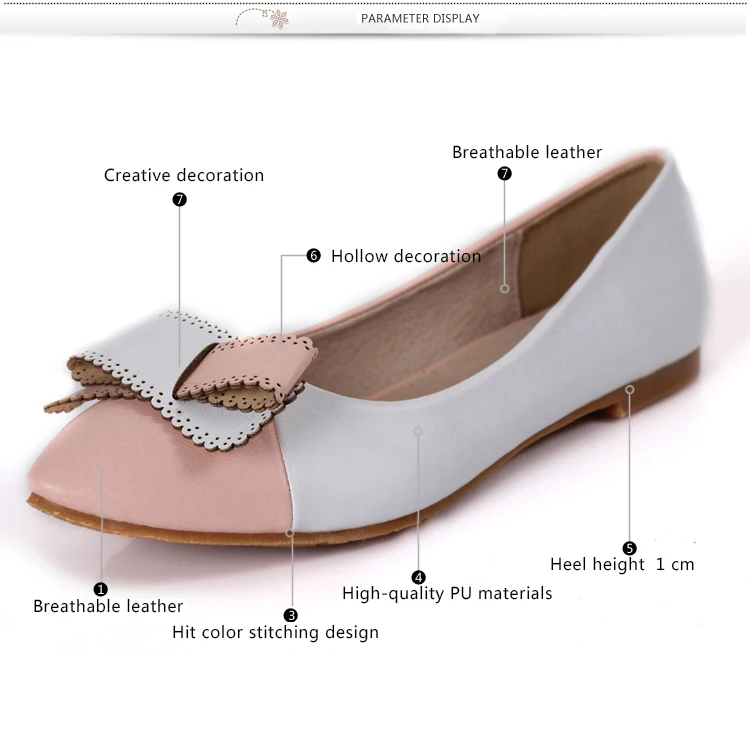The width and height of the screenshot is (750, 737).
Task: Click the number 1 marker bullet
Action: coord(100,589)
